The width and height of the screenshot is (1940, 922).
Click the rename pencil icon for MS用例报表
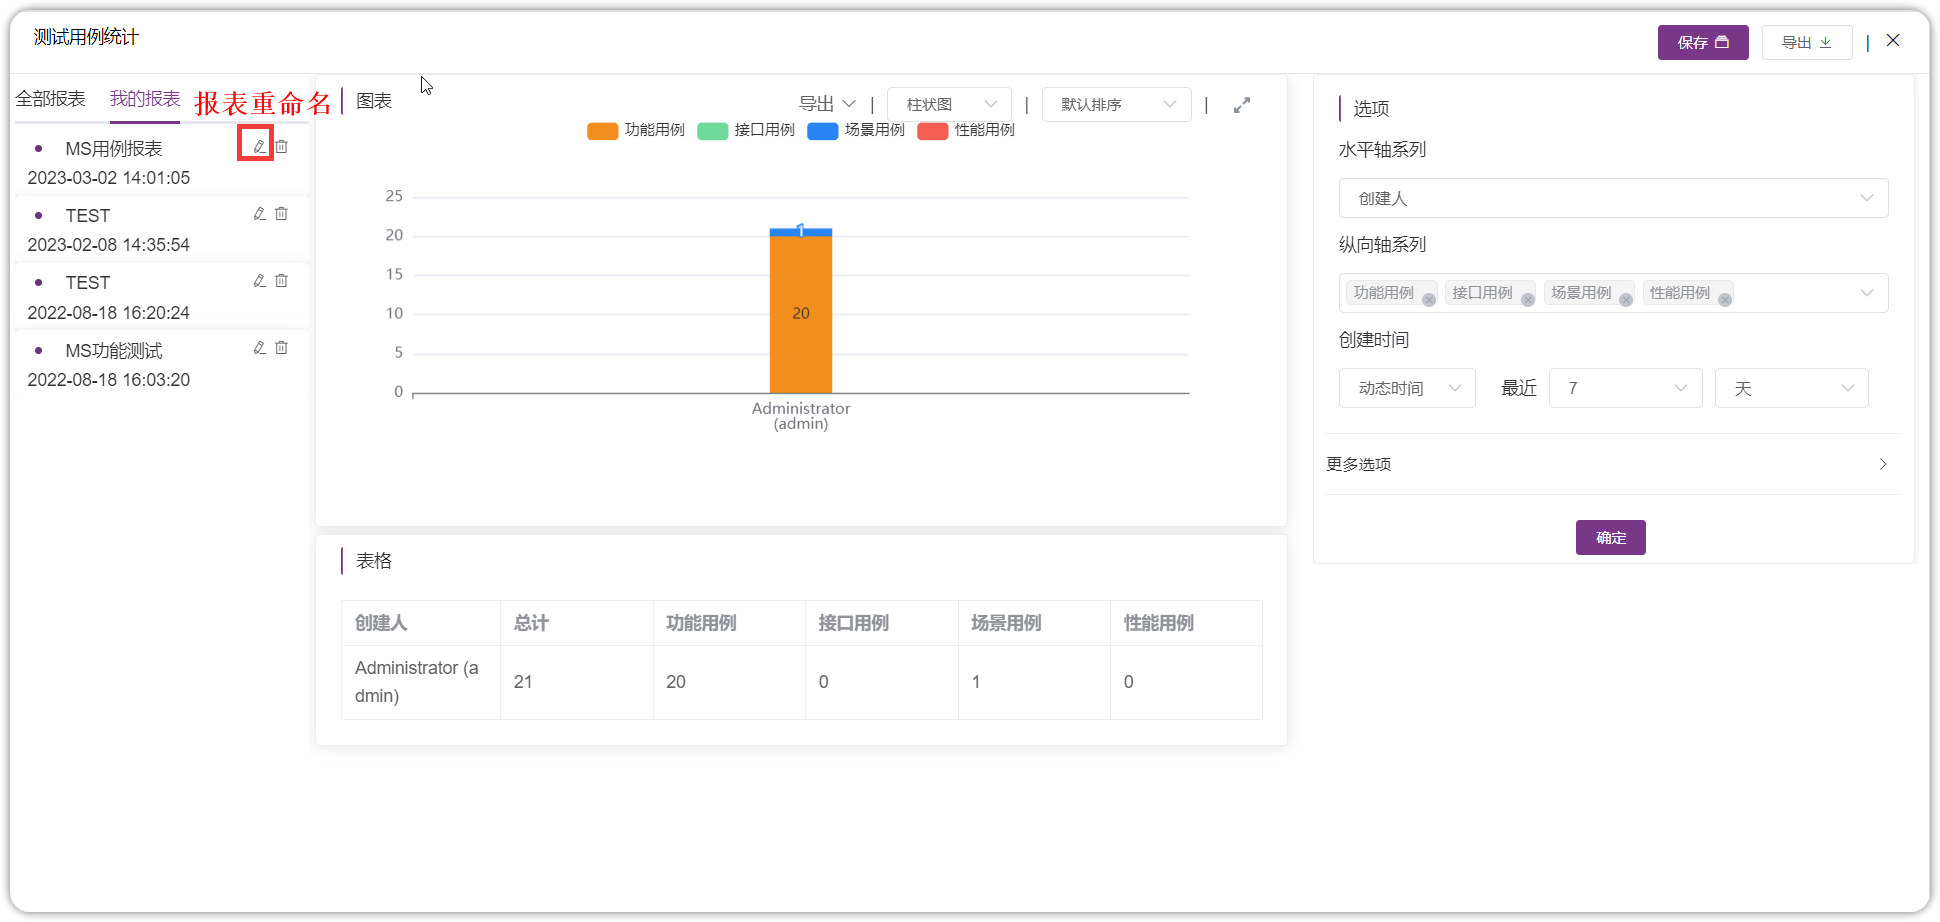tap(259, 146)
